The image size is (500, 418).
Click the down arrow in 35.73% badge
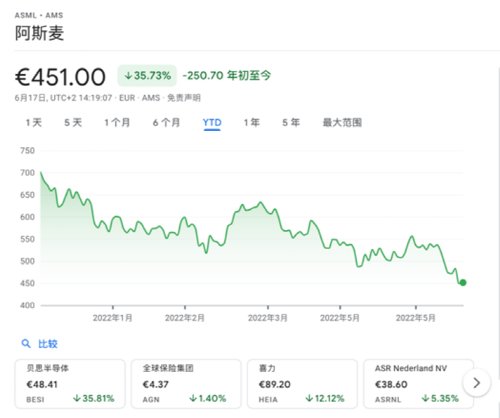128,76
